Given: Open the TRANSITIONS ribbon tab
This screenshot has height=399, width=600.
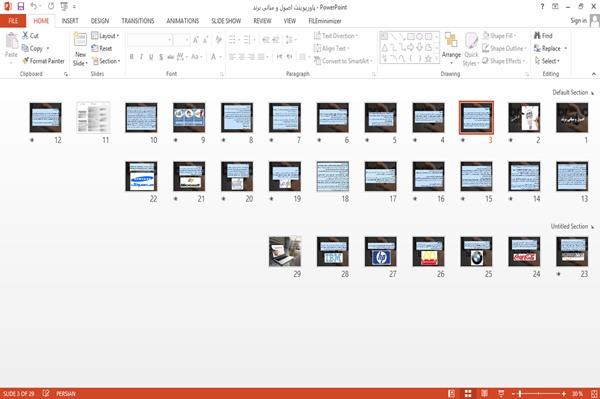Looking at the screenshot, I should click(138, 21).
